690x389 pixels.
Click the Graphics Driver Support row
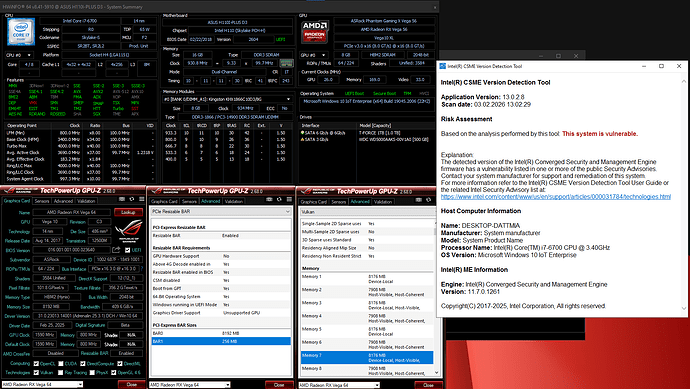pos(221,313)
